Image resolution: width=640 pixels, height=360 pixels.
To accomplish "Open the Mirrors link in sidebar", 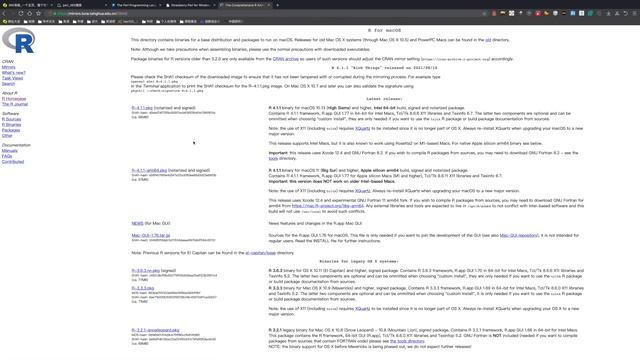I will [9, 67].
